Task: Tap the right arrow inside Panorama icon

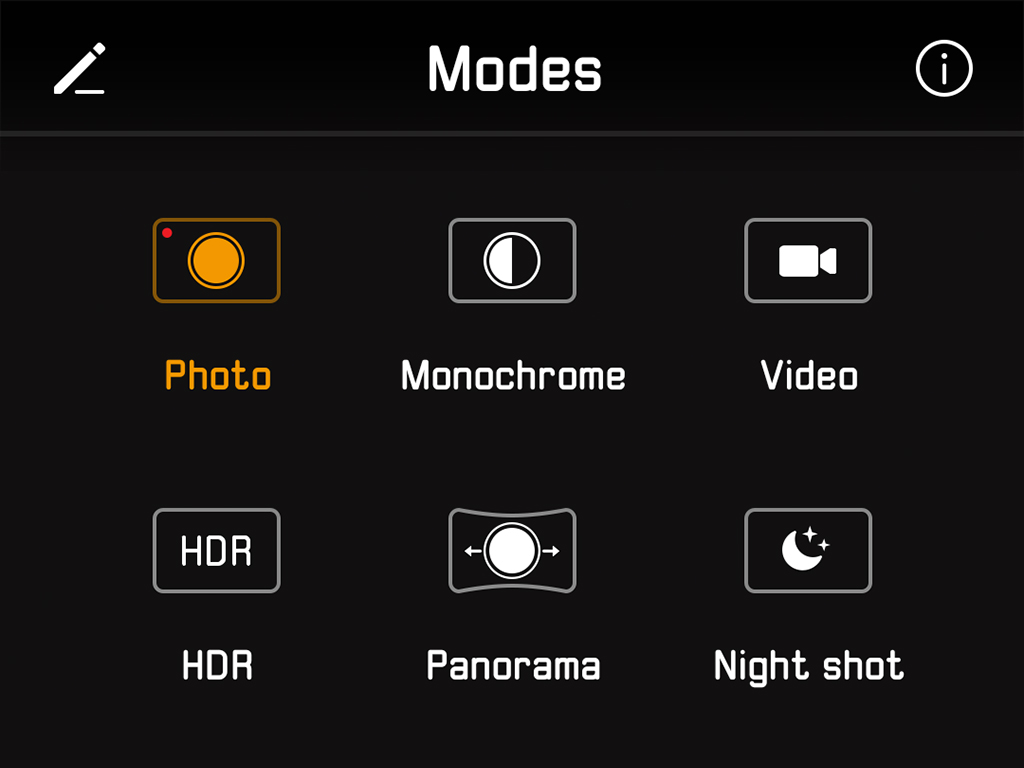Action: 551,551
